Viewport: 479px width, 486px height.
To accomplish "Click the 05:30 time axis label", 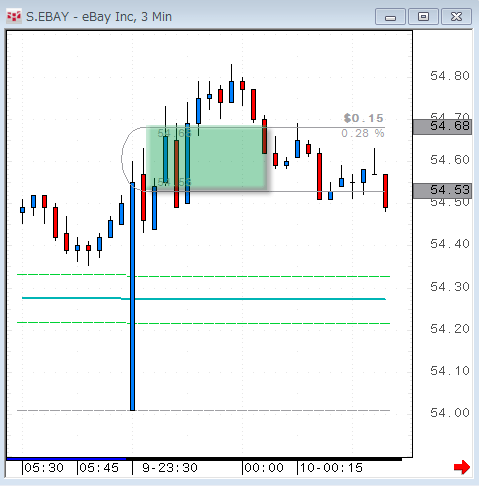I will tap(44, 468).
